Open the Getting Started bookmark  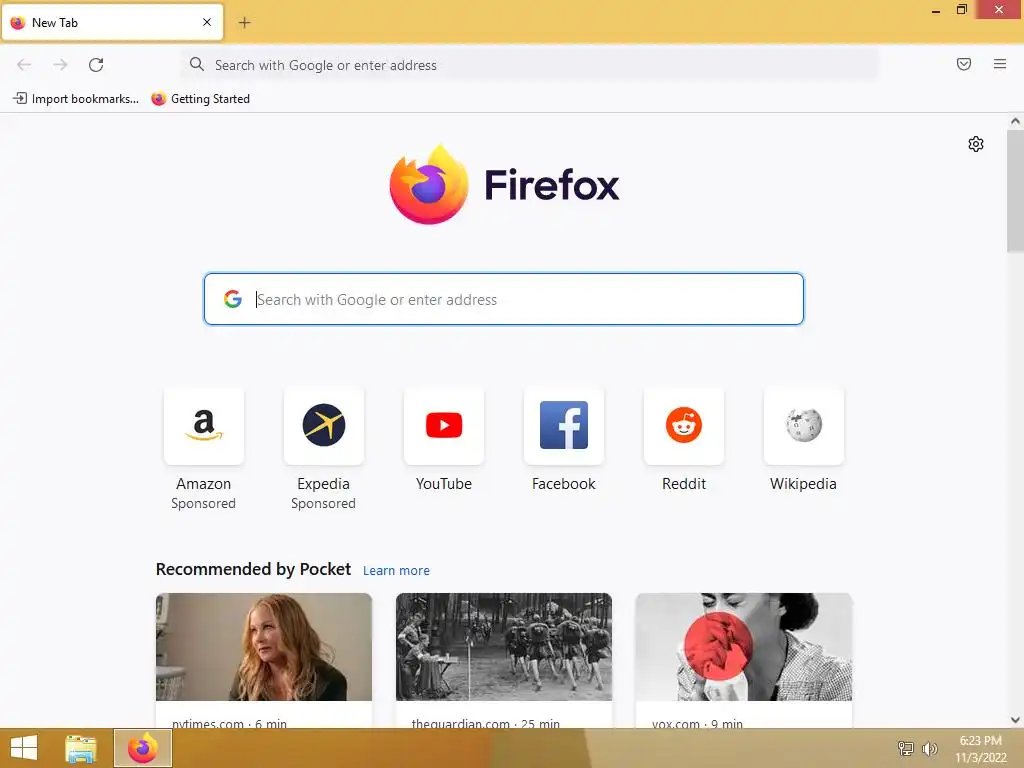200,99
